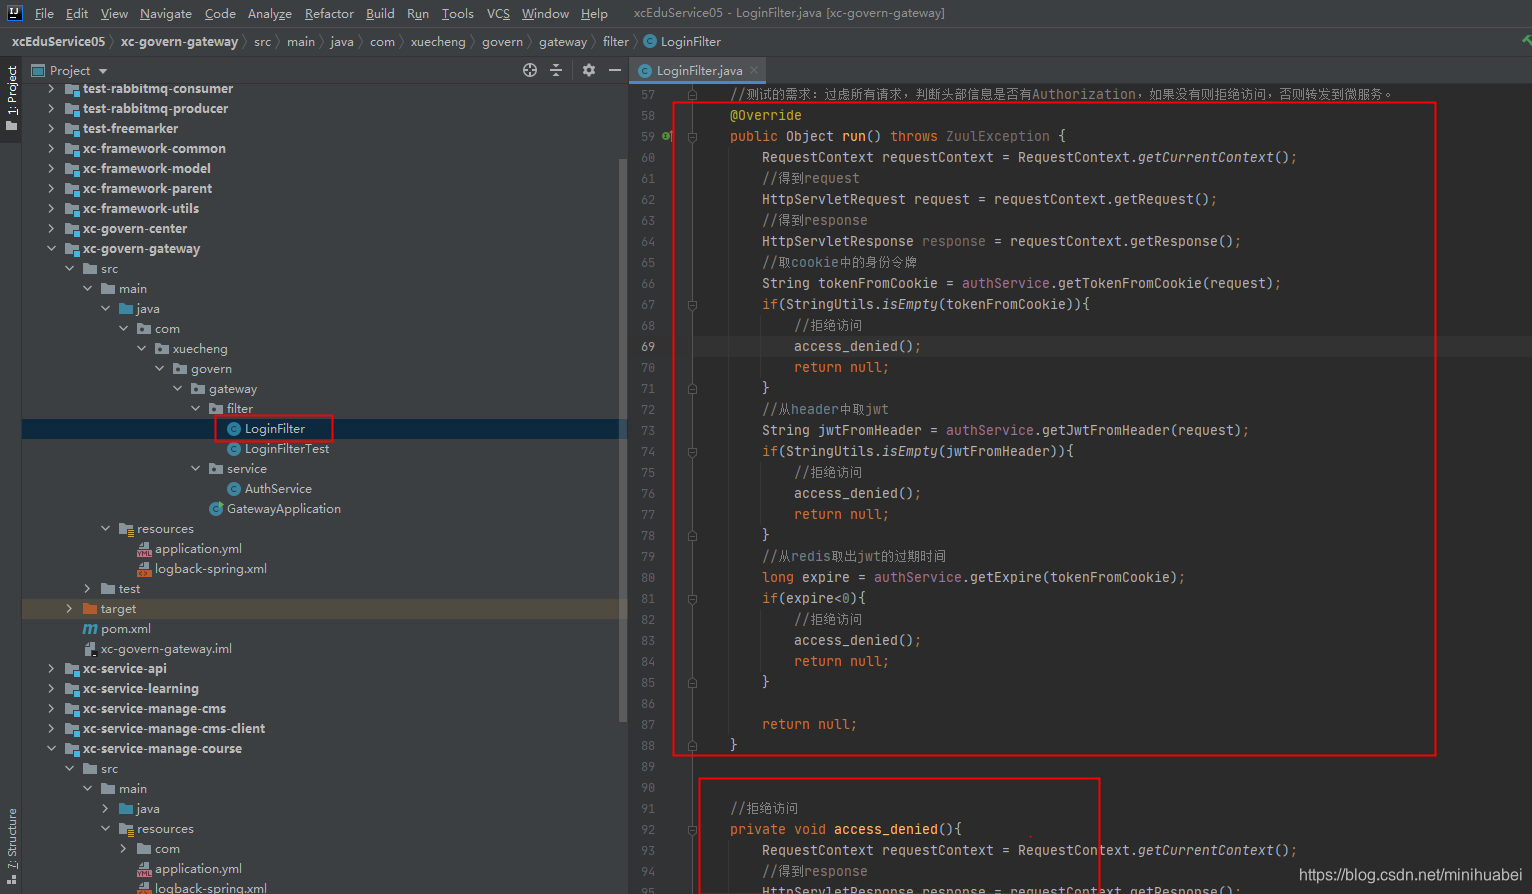Open xc-govern-gateway.iml file

click(x=165, y=649)
